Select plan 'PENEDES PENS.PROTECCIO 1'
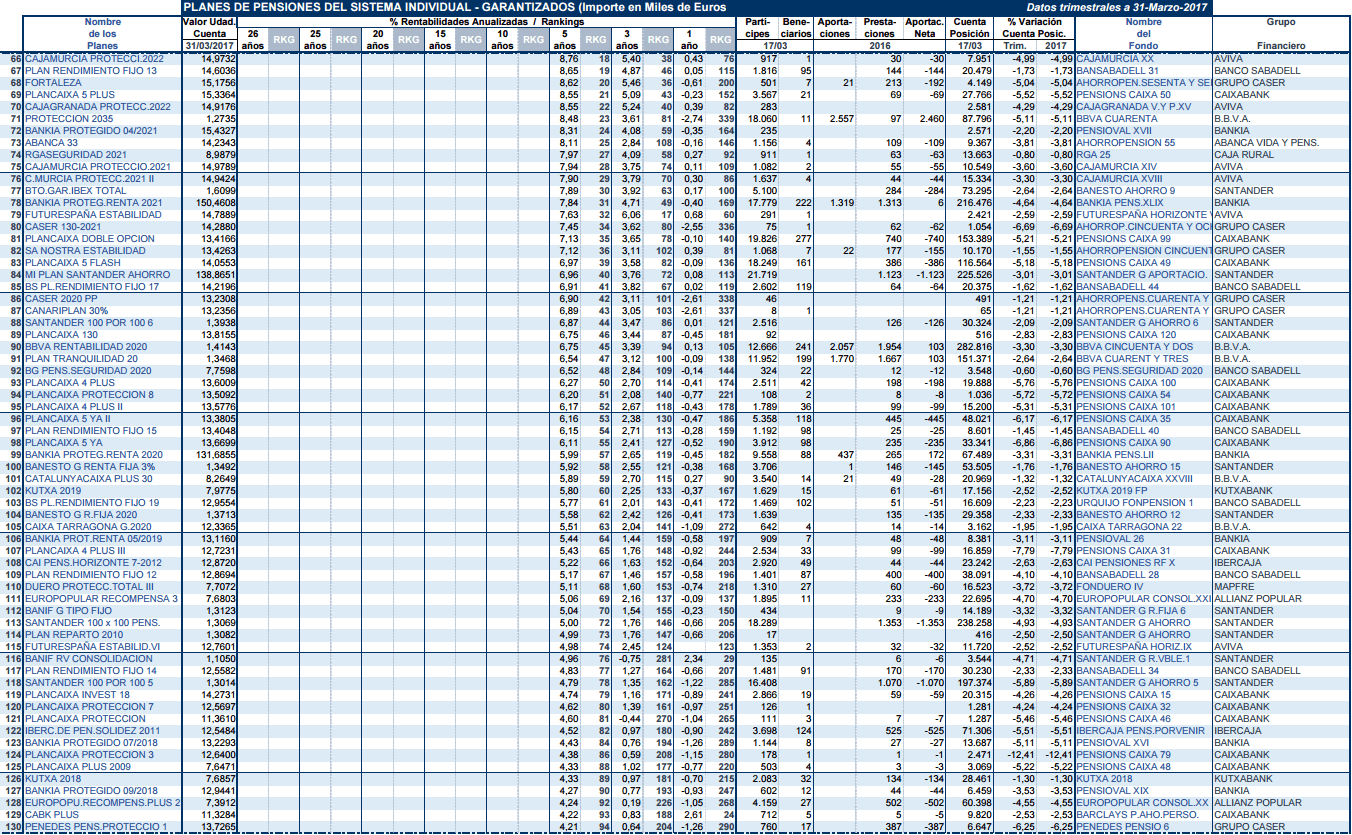 click(x=96, y=827)
